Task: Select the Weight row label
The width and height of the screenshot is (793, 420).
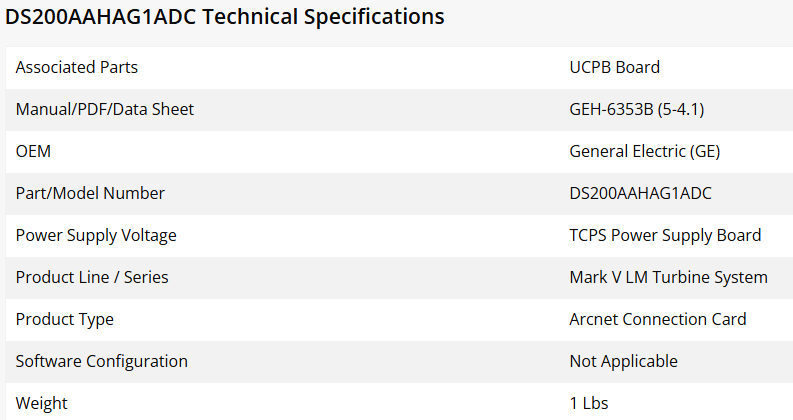Action: pos(41,404)
